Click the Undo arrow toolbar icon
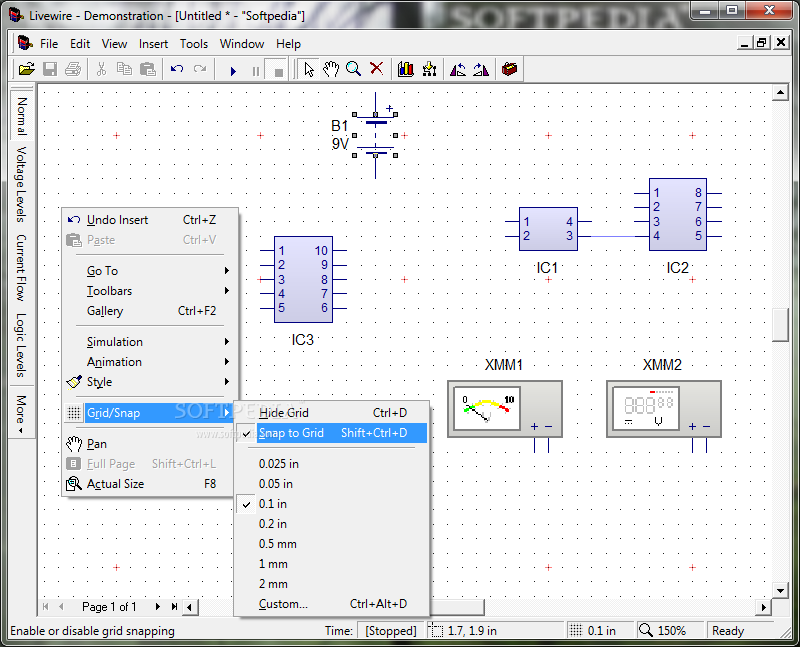The width and height of the screenshot is (800, 647). pos(177,69)
